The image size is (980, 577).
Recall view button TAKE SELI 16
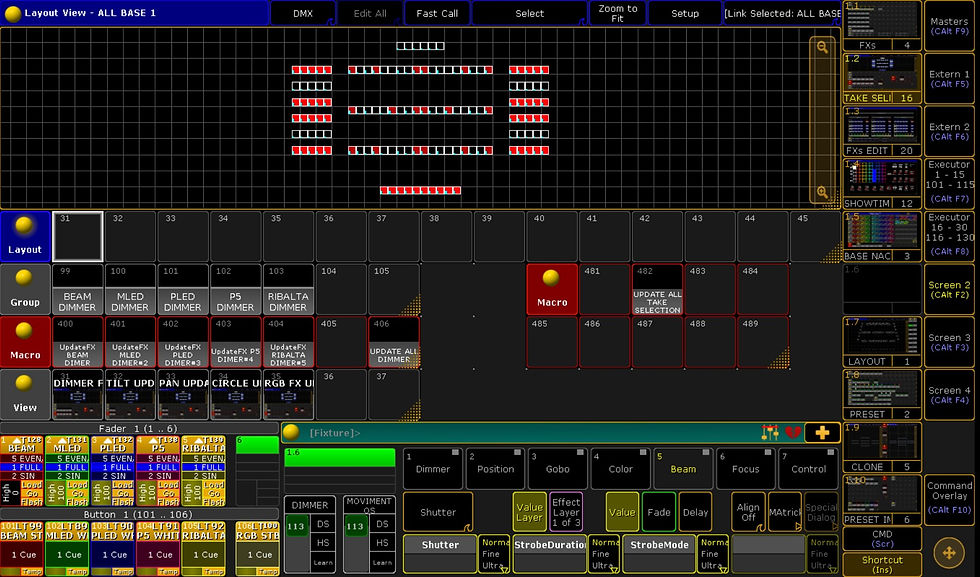[x=882, y=79]
